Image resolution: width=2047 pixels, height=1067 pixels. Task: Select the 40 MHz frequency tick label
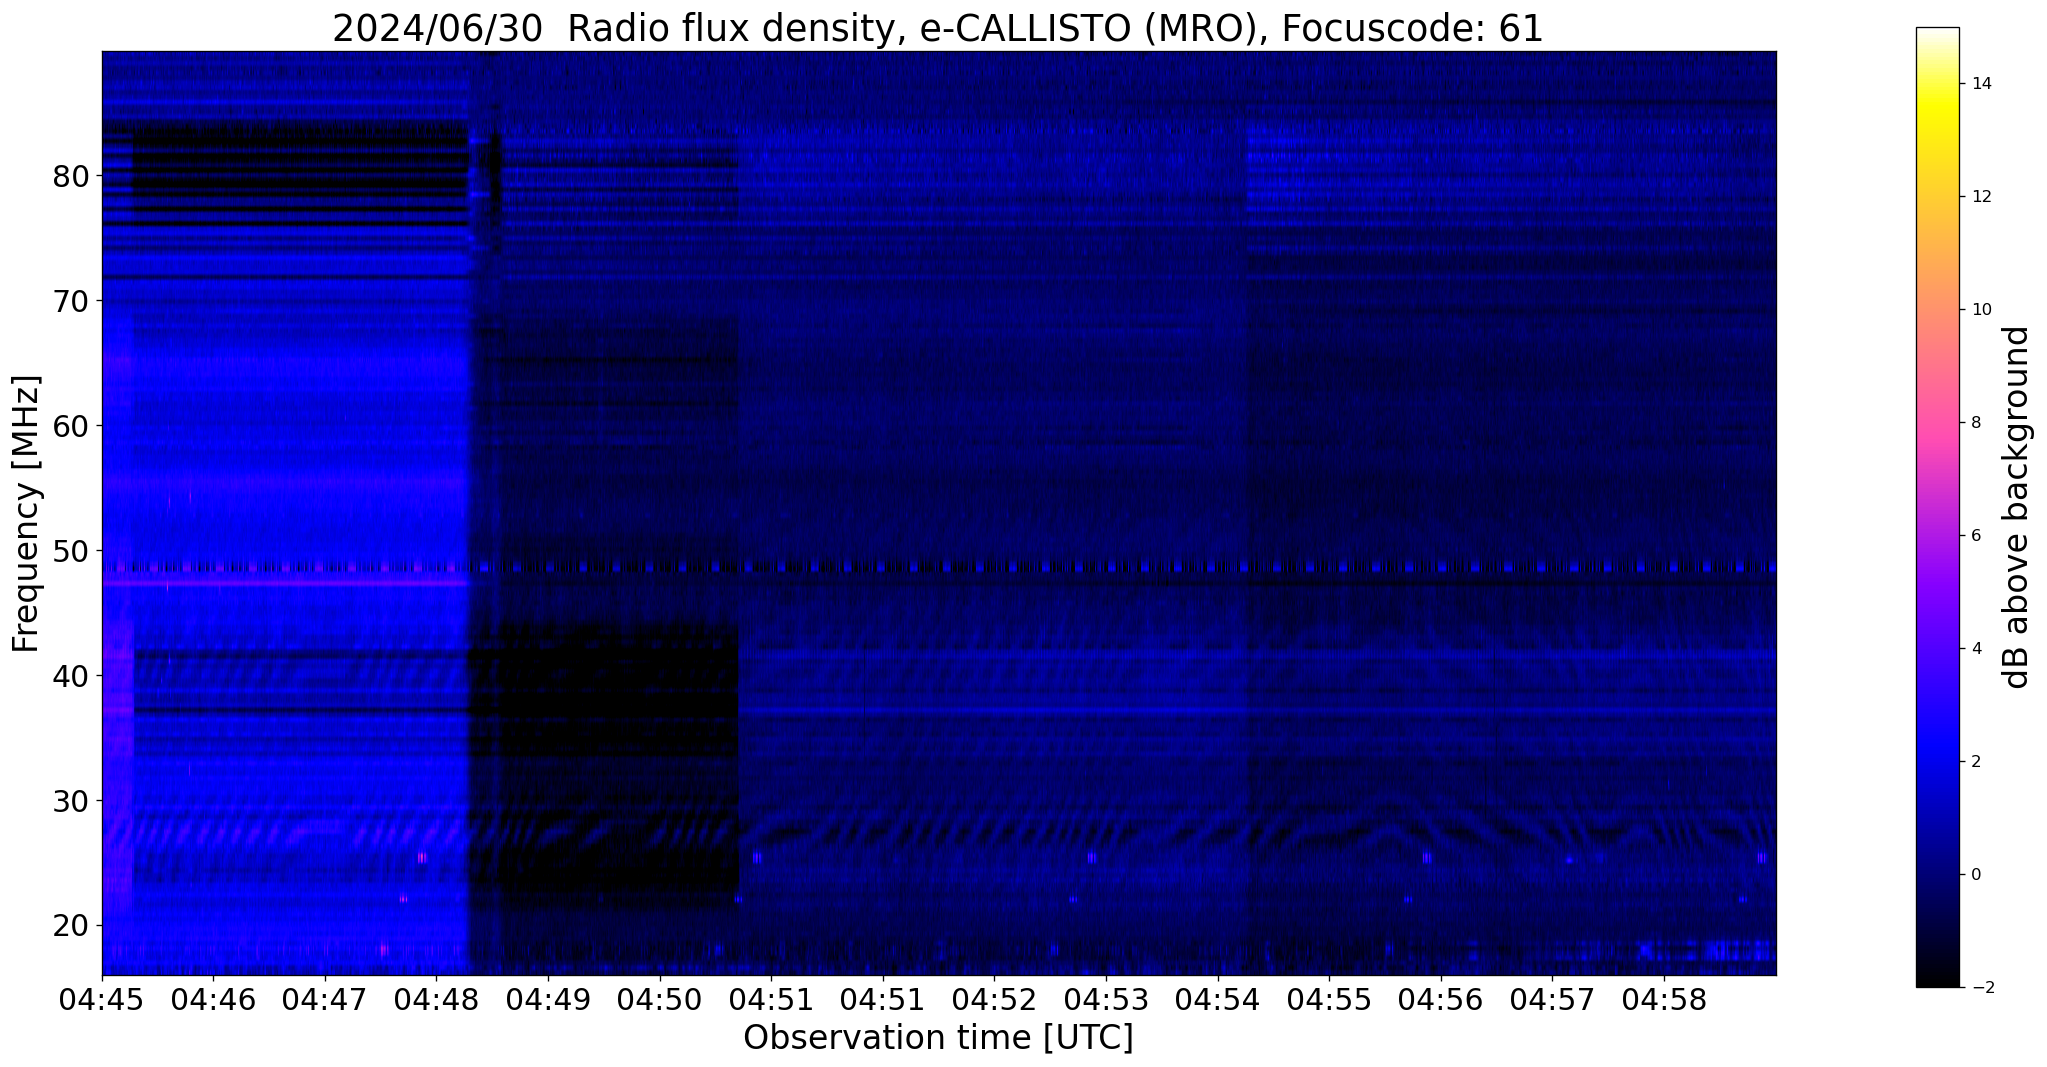click(x=71, y=676)
